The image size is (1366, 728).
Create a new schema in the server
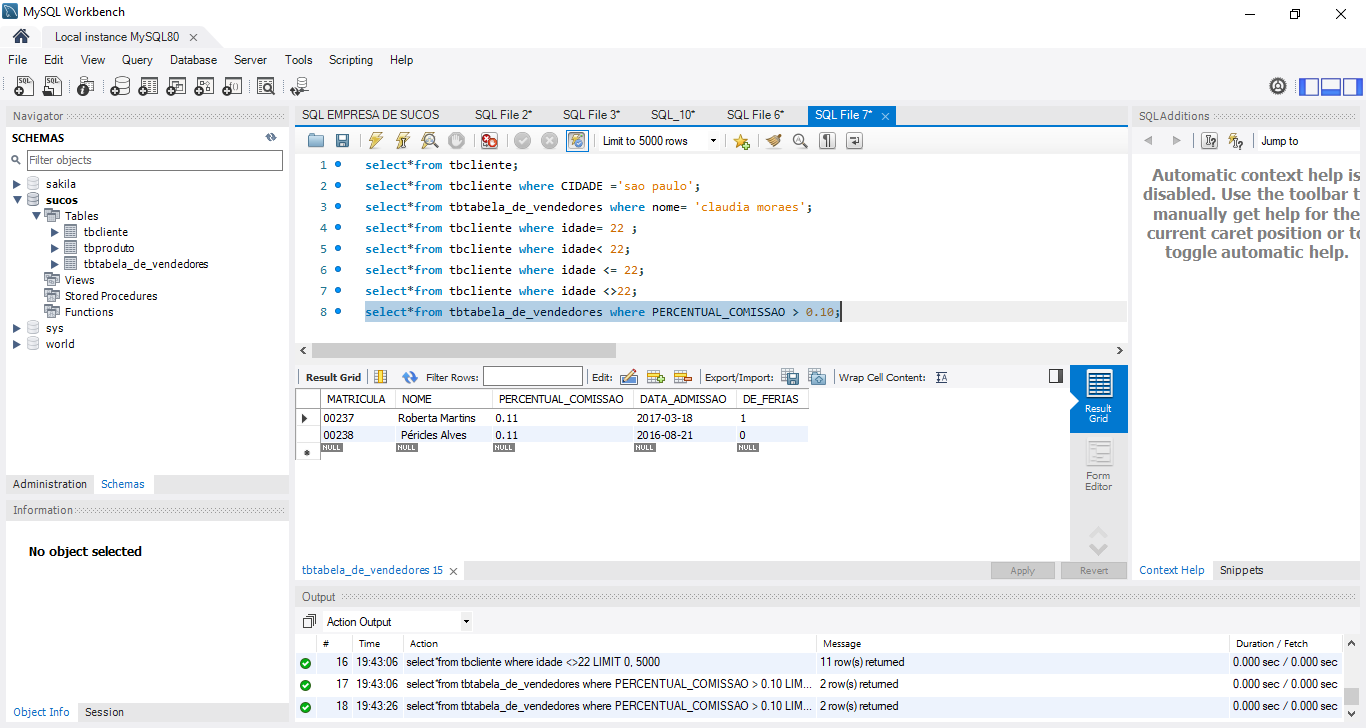coord(120,87)
